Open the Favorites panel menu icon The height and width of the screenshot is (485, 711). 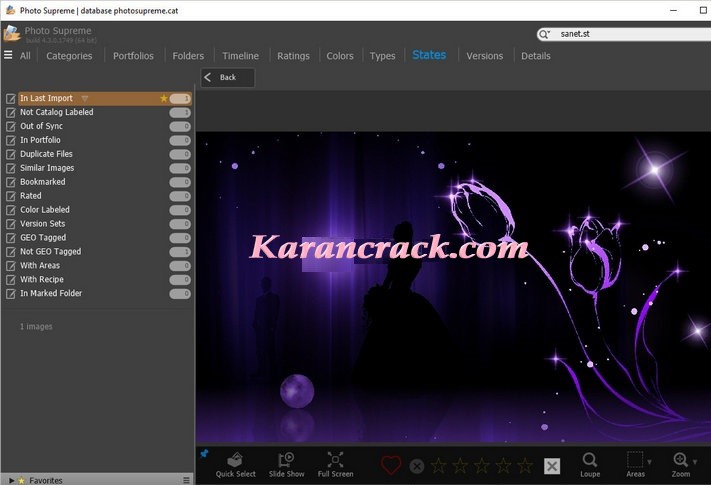(x=186, y=480)
